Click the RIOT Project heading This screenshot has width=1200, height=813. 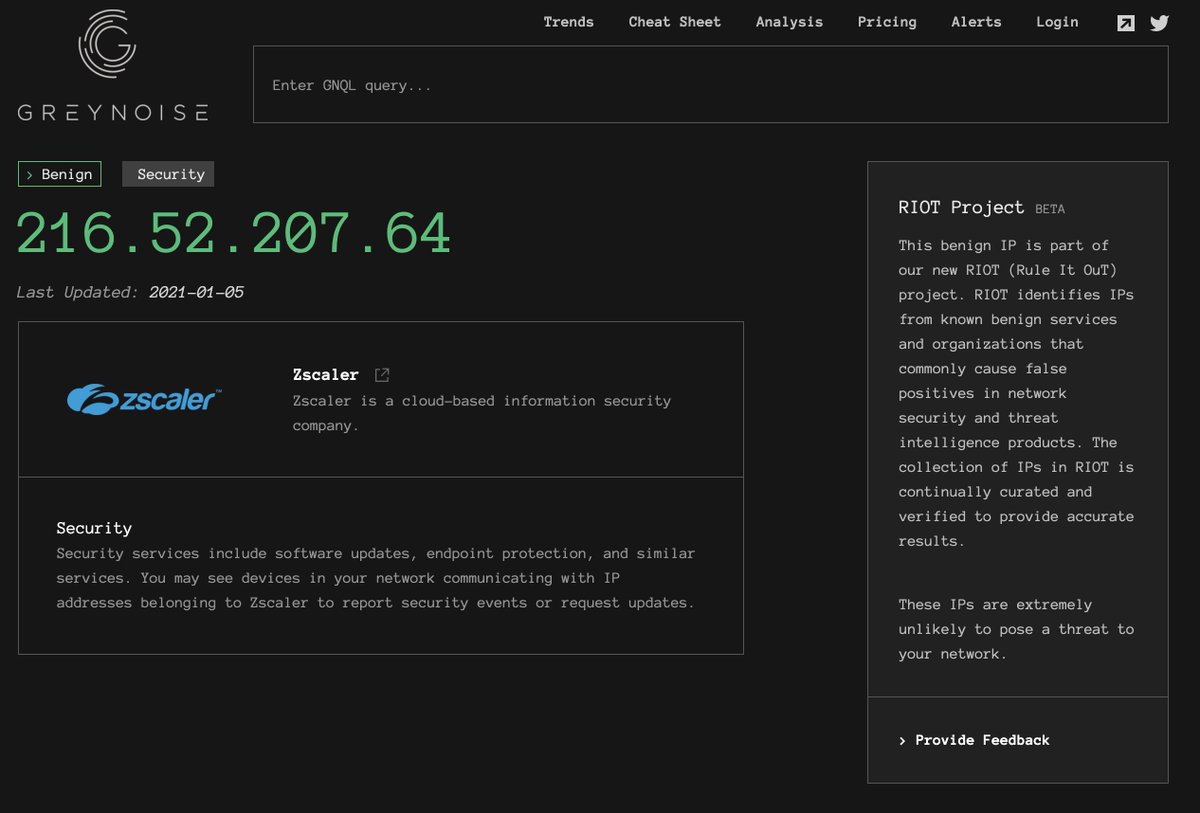961,207
